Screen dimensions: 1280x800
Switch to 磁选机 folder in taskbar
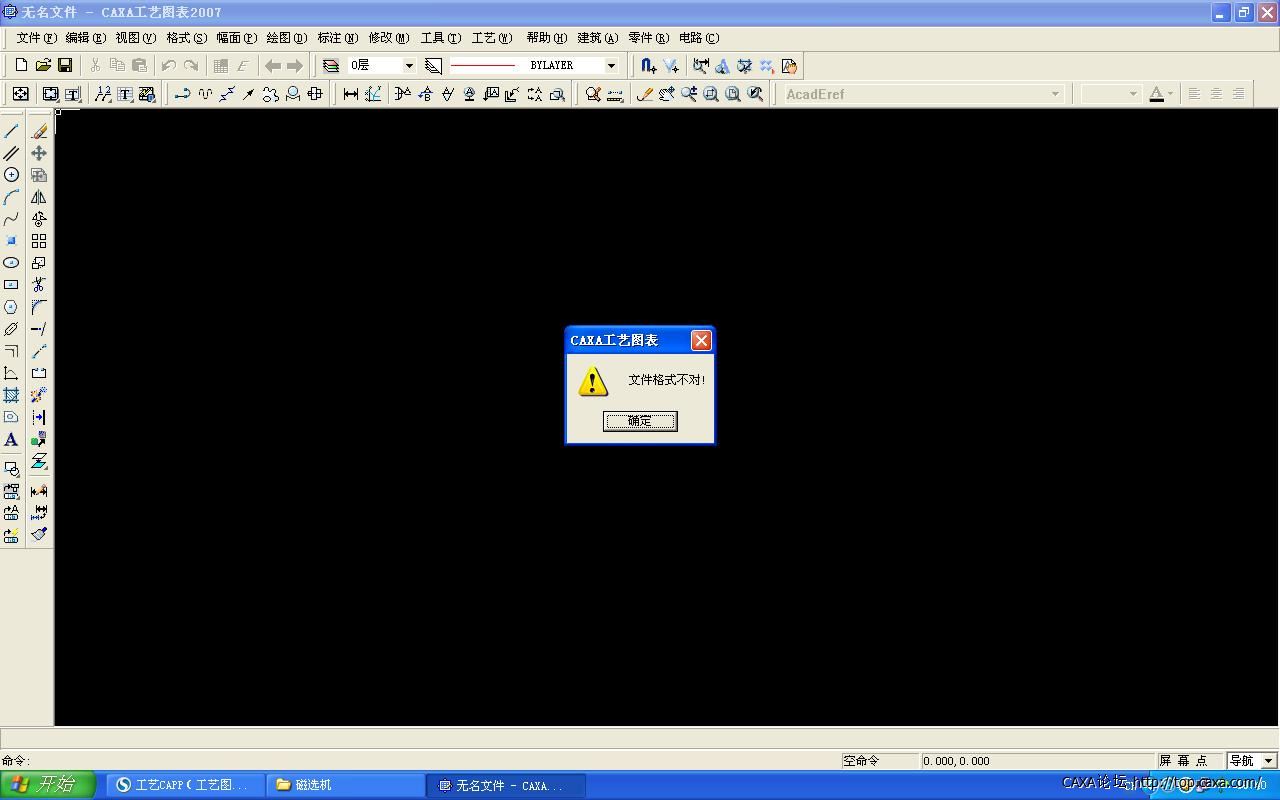345,785
